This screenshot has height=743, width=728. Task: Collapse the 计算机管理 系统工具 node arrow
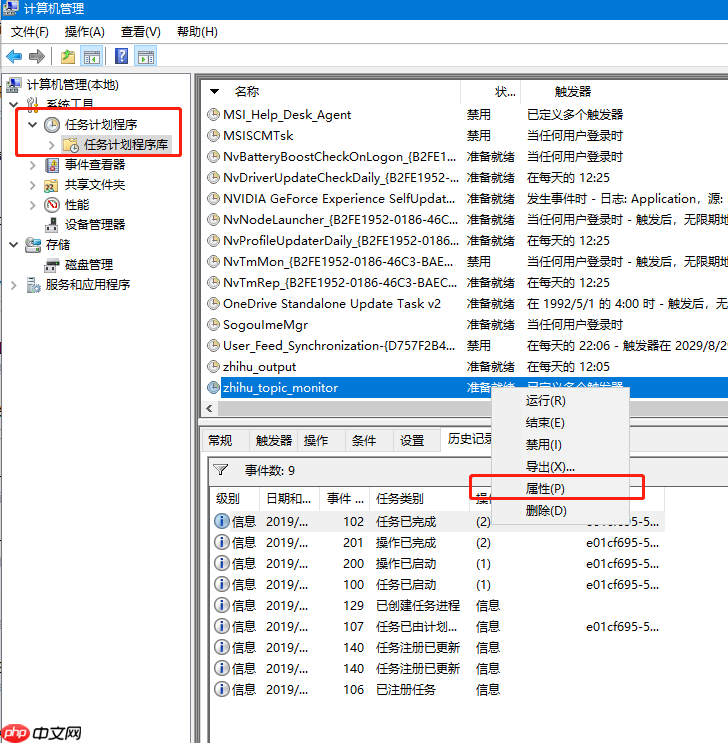click(x=14, y=104)
